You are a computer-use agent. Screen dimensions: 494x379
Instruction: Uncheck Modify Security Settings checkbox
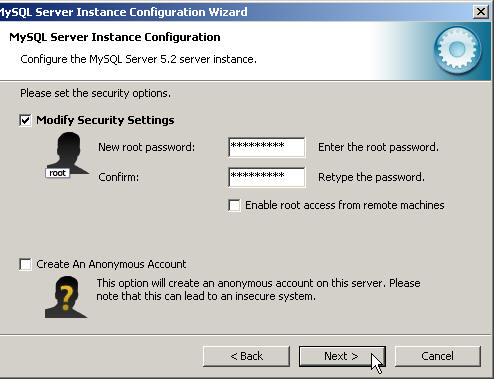click(x=25, y=120)
